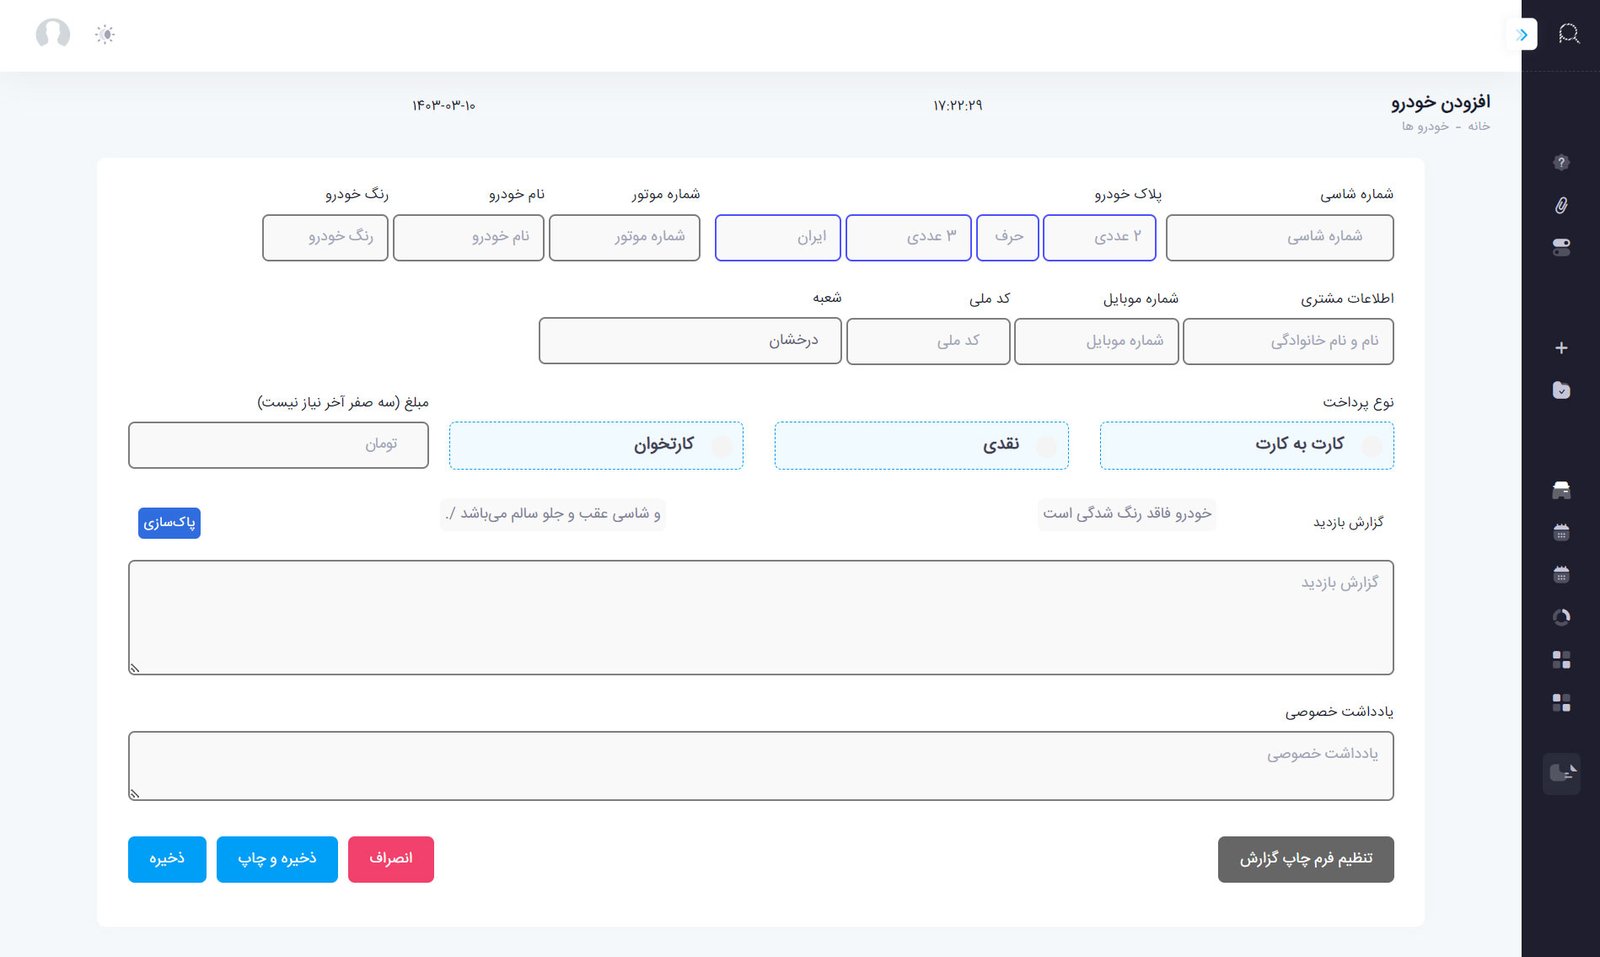Open the شعبه dropdown showing درخشان
Viewport: 1600px width, 957px height.
pos(690,341)
